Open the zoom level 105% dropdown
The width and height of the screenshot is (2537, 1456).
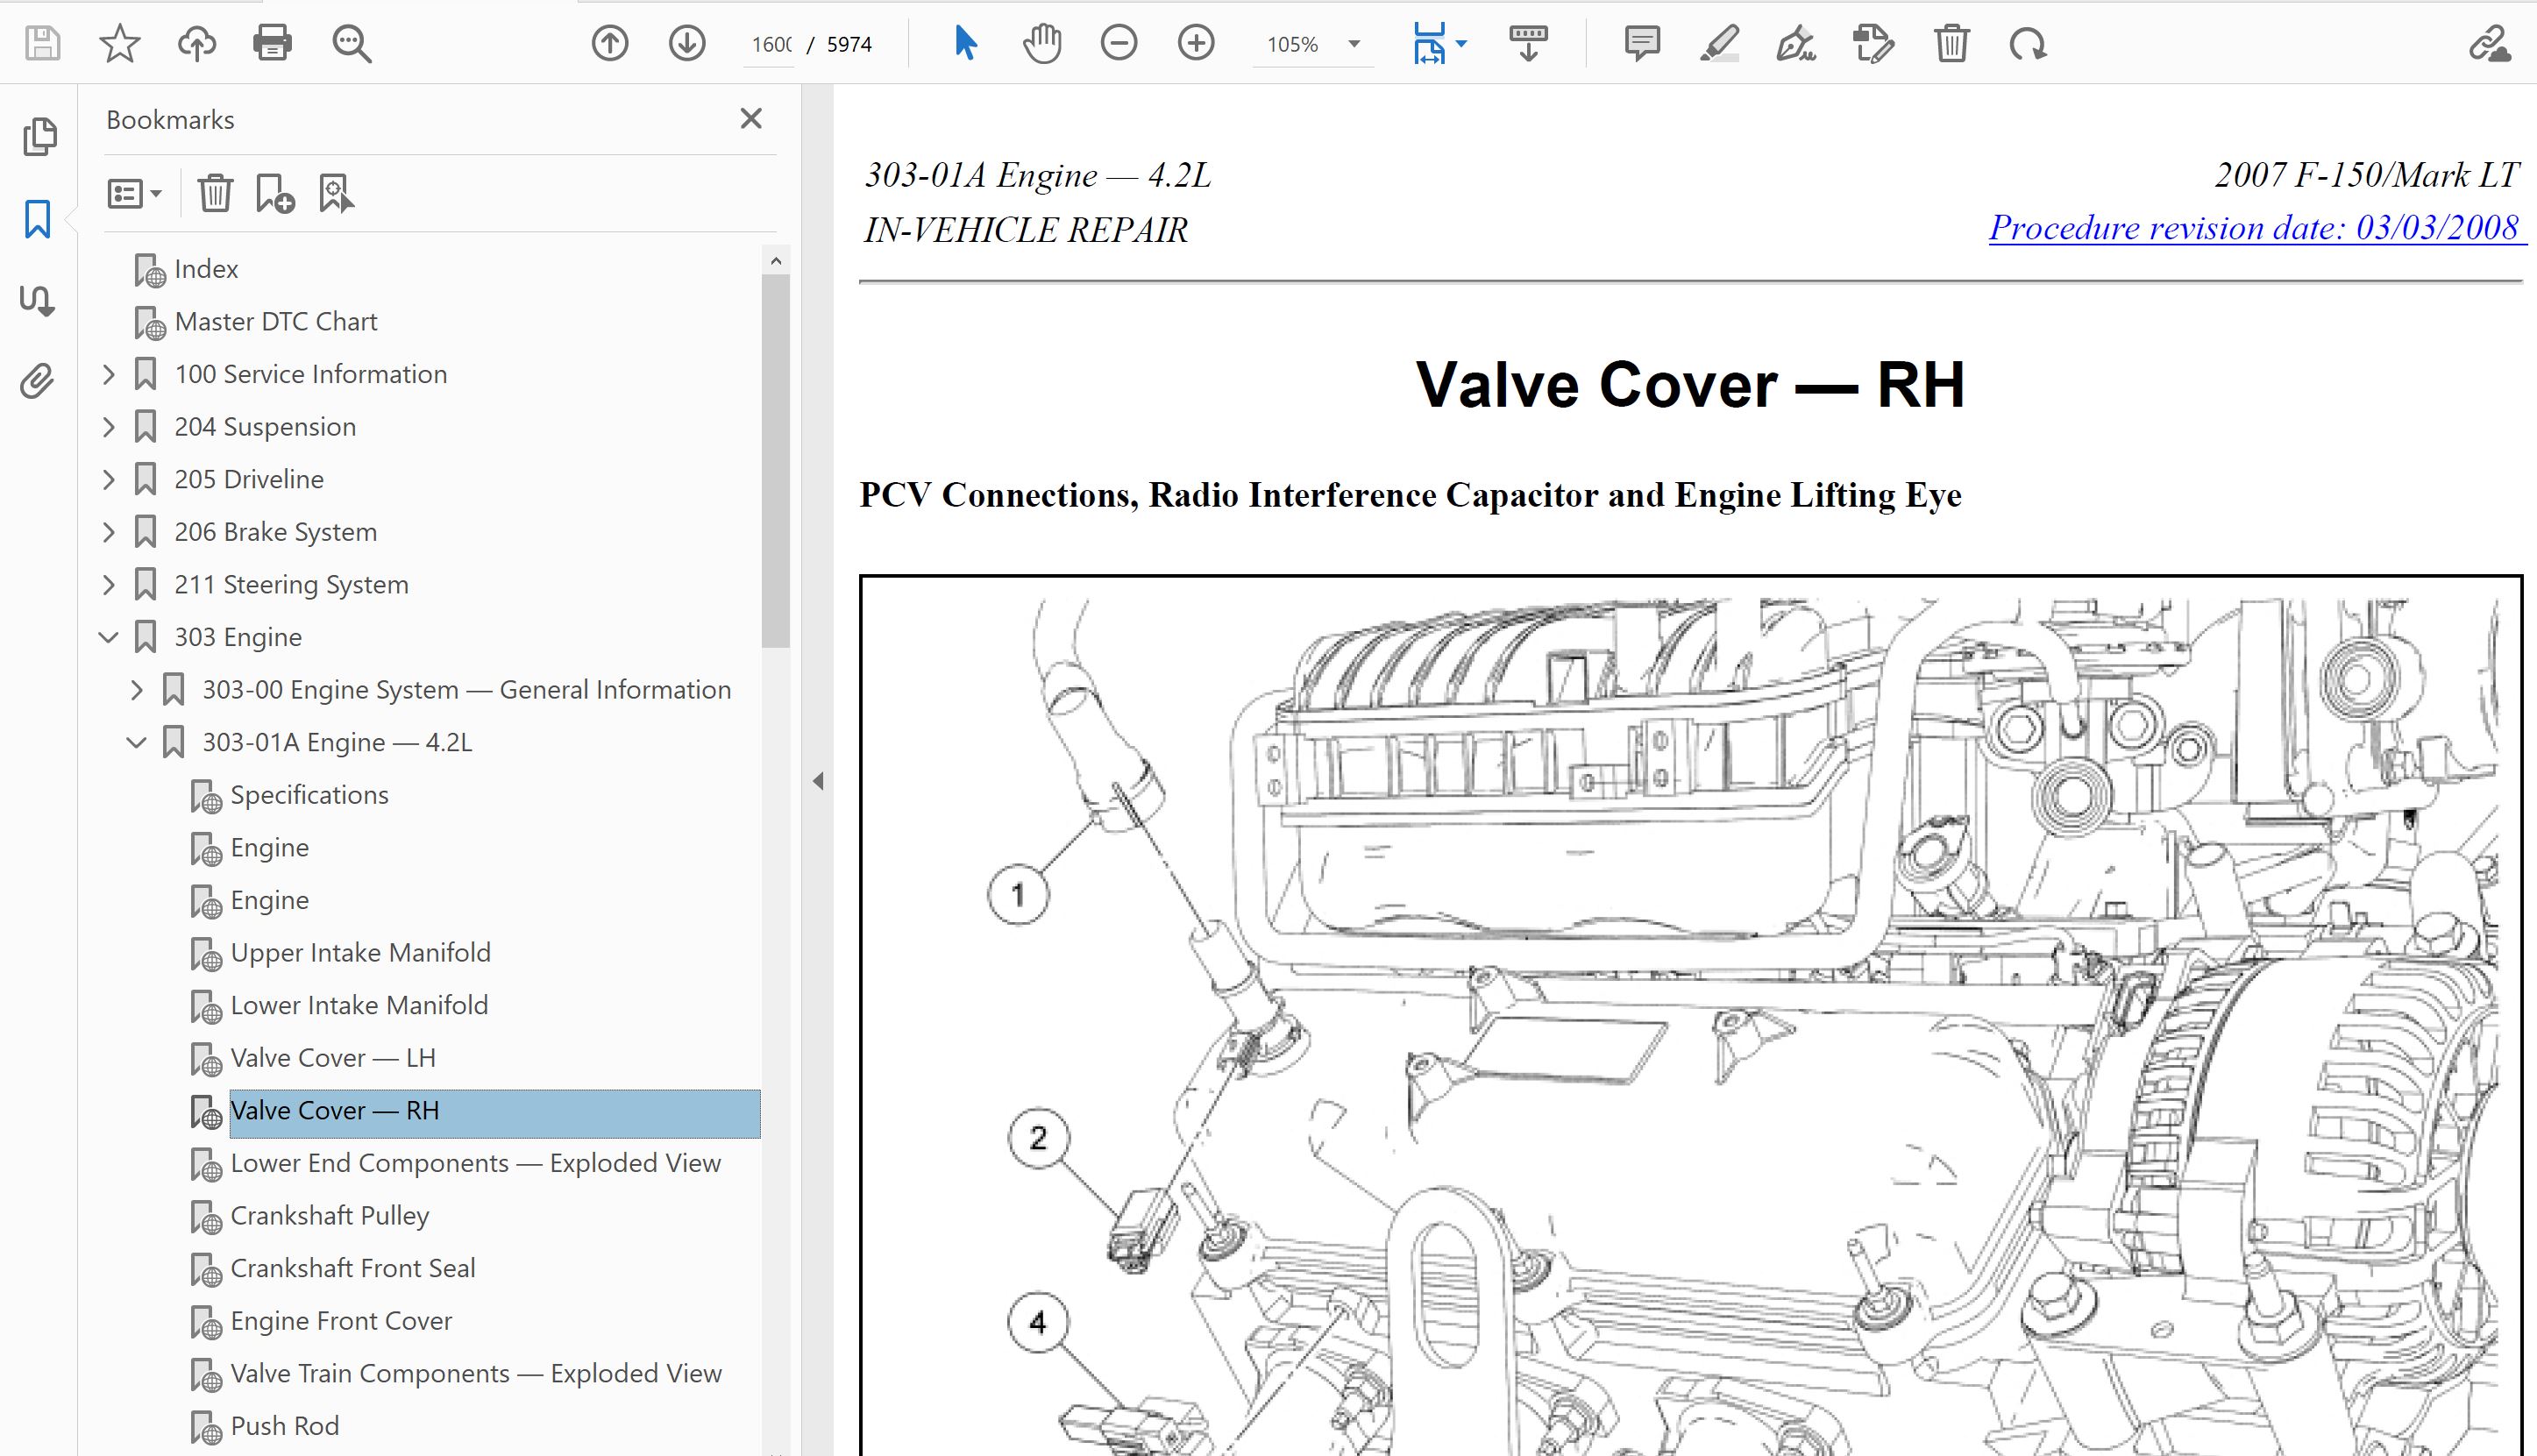(x=1354, y=44)
